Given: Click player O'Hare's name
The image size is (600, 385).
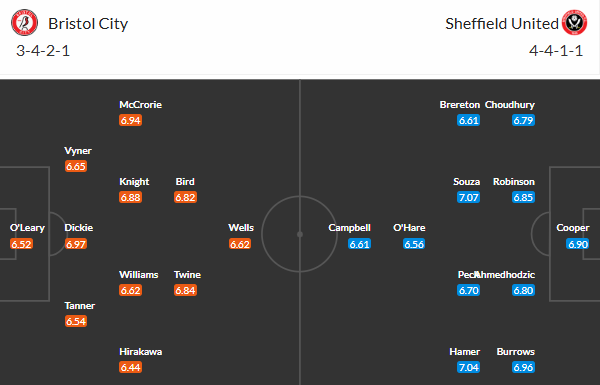Looking at the screenshot, I should (x=409, y=228).
